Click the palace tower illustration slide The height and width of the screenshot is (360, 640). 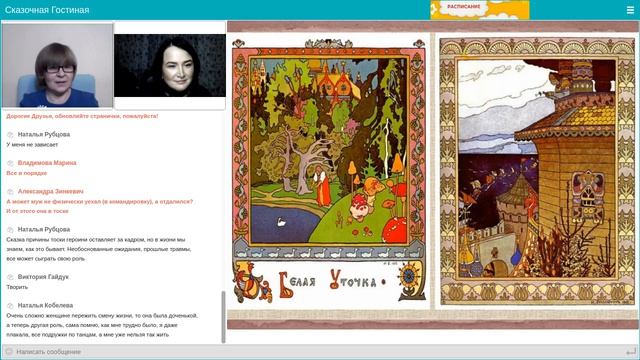click(x=537, y=171)
